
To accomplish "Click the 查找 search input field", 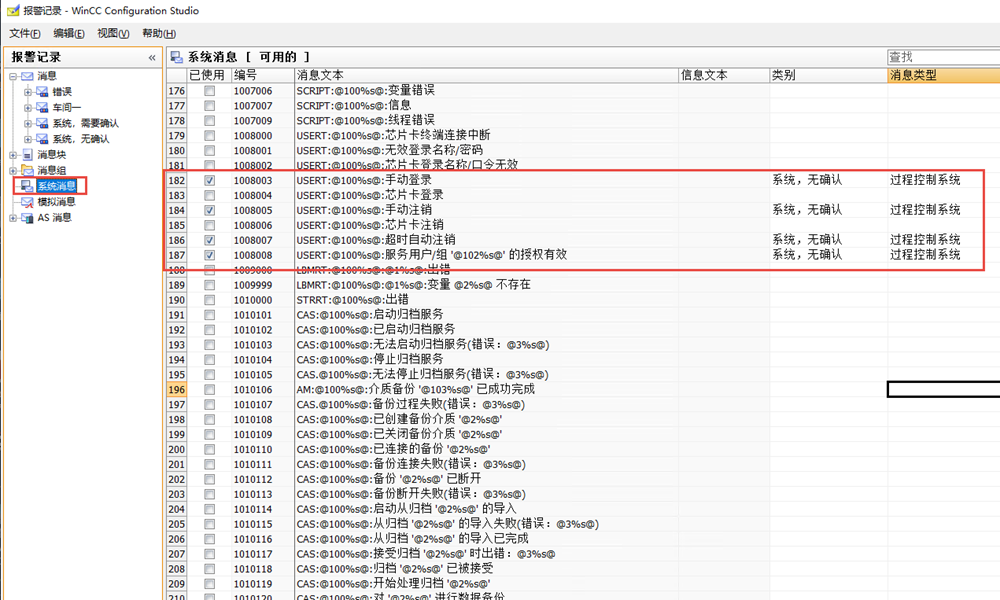I will (942, 57).
